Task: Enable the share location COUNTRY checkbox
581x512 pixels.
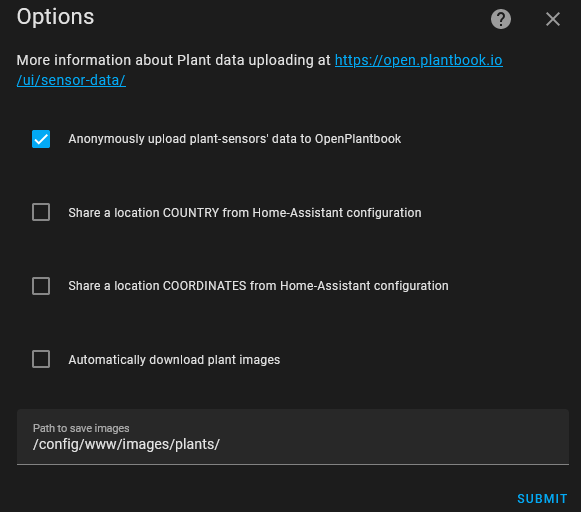Action: pos(41,212)
